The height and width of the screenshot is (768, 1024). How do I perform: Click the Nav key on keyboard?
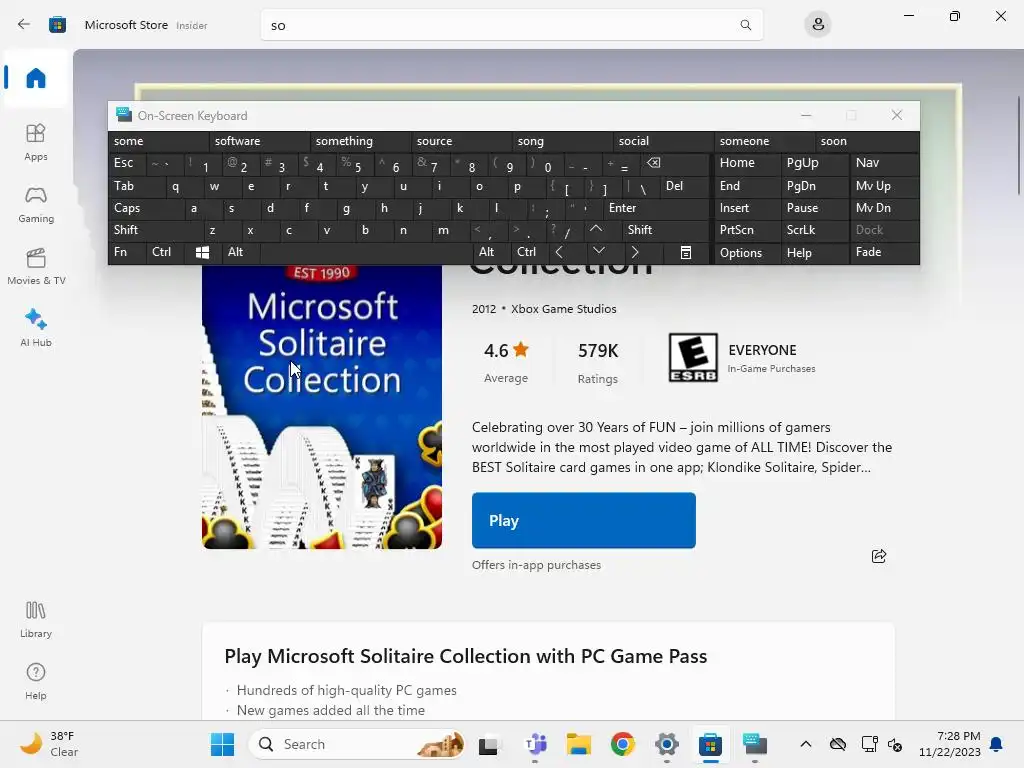885,163
